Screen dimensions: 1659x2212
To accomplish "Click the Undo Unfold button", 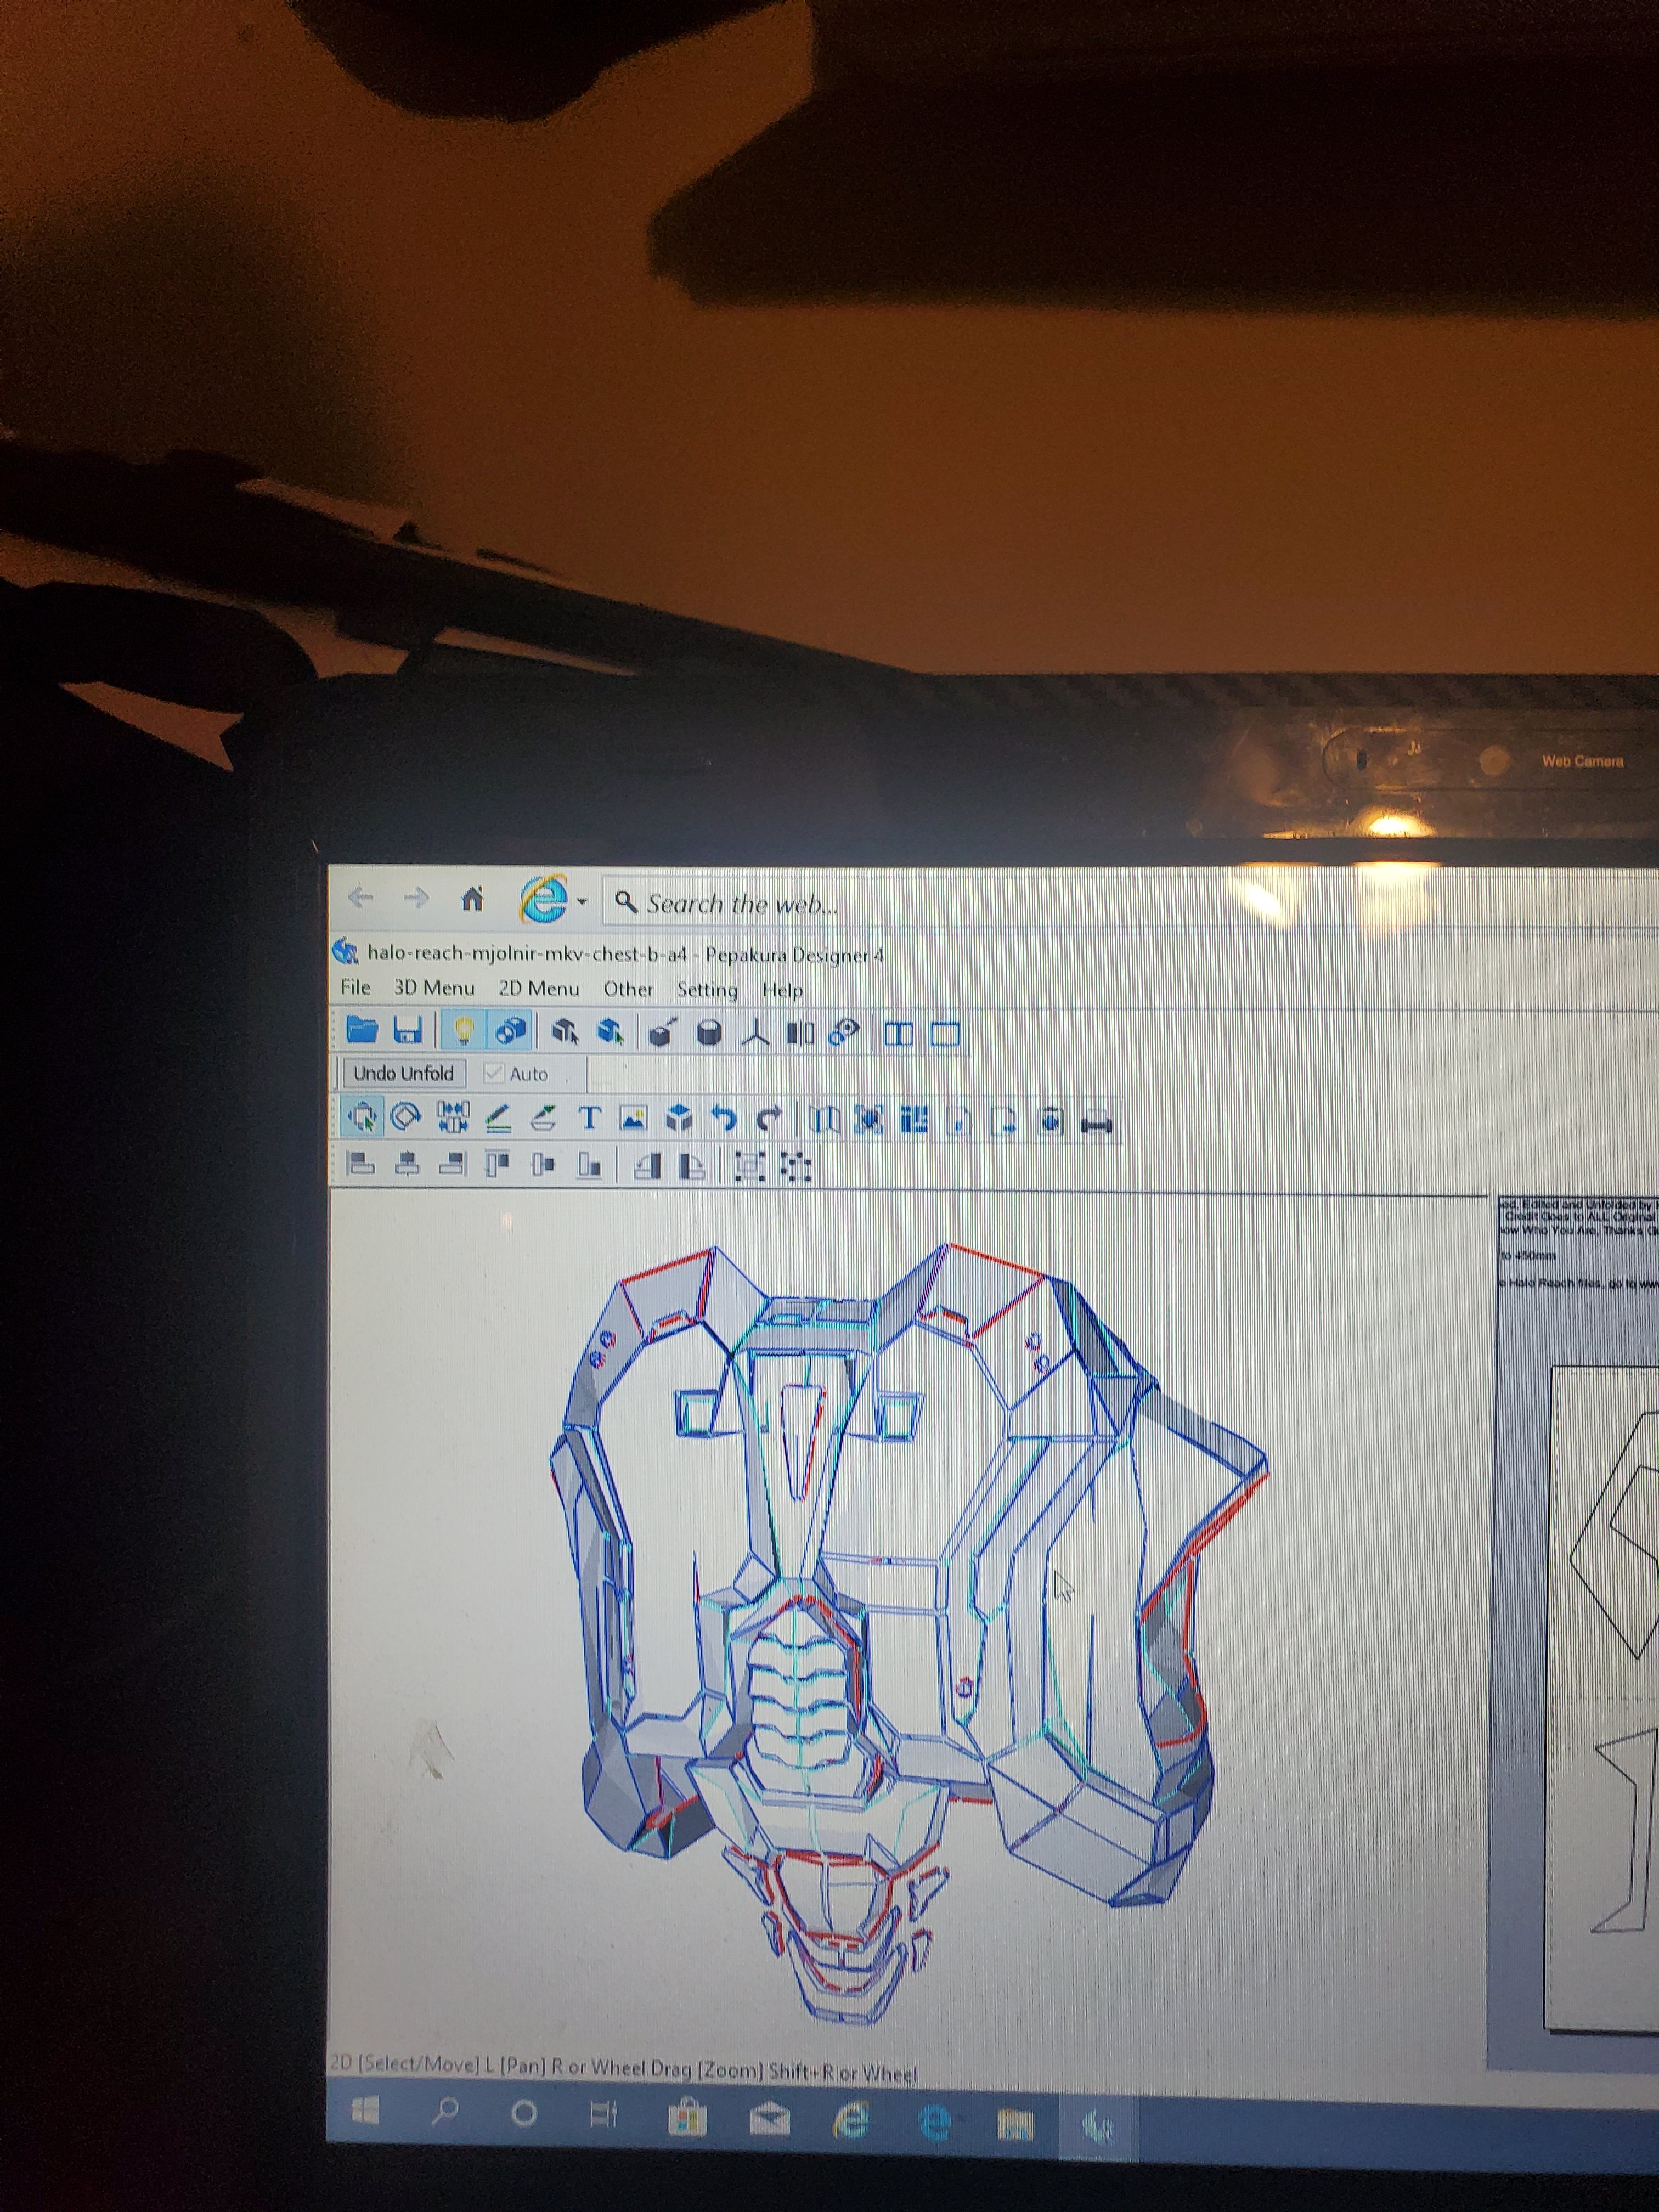I will click(404, 1073).
